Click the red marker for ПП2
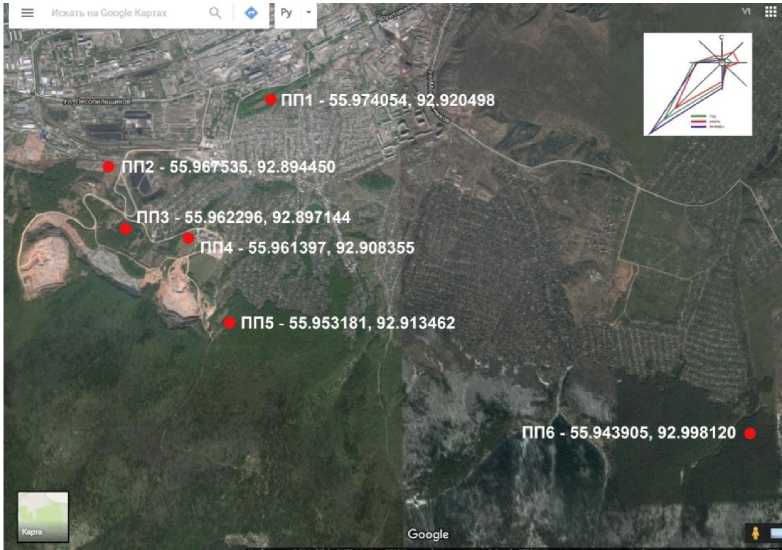The width and height of the screenshot is (782, 550). click(x=108, y=167)
